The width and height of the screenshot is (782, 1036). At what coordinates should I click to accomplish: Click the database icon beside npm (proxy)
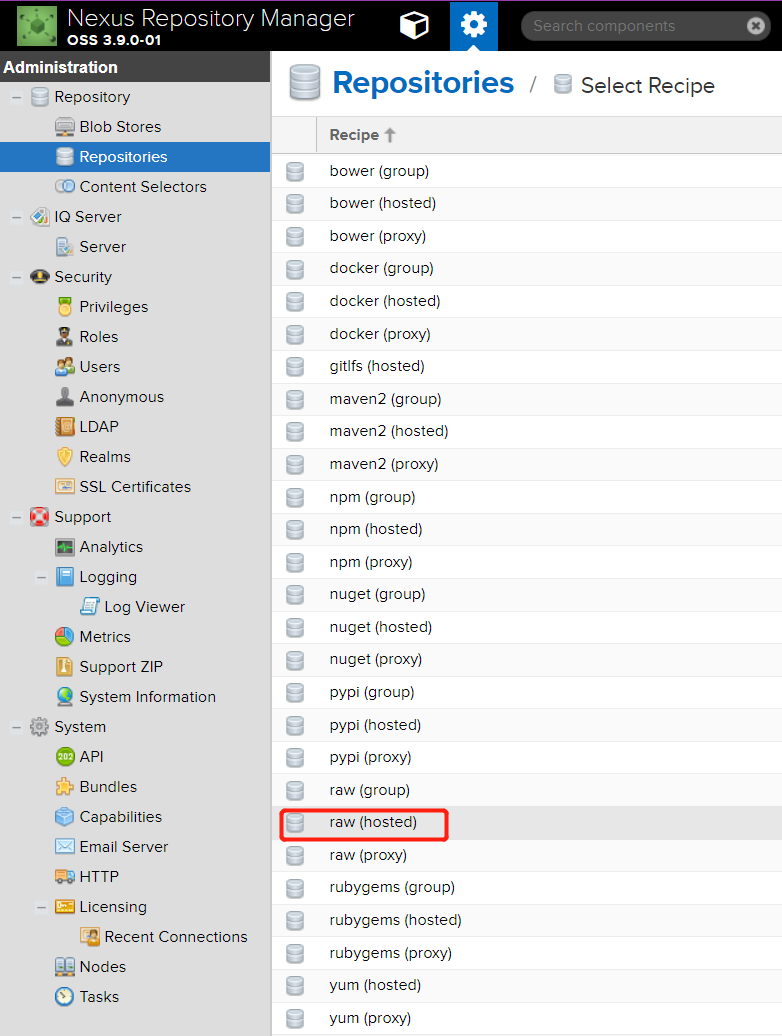[x=295, y=562]
